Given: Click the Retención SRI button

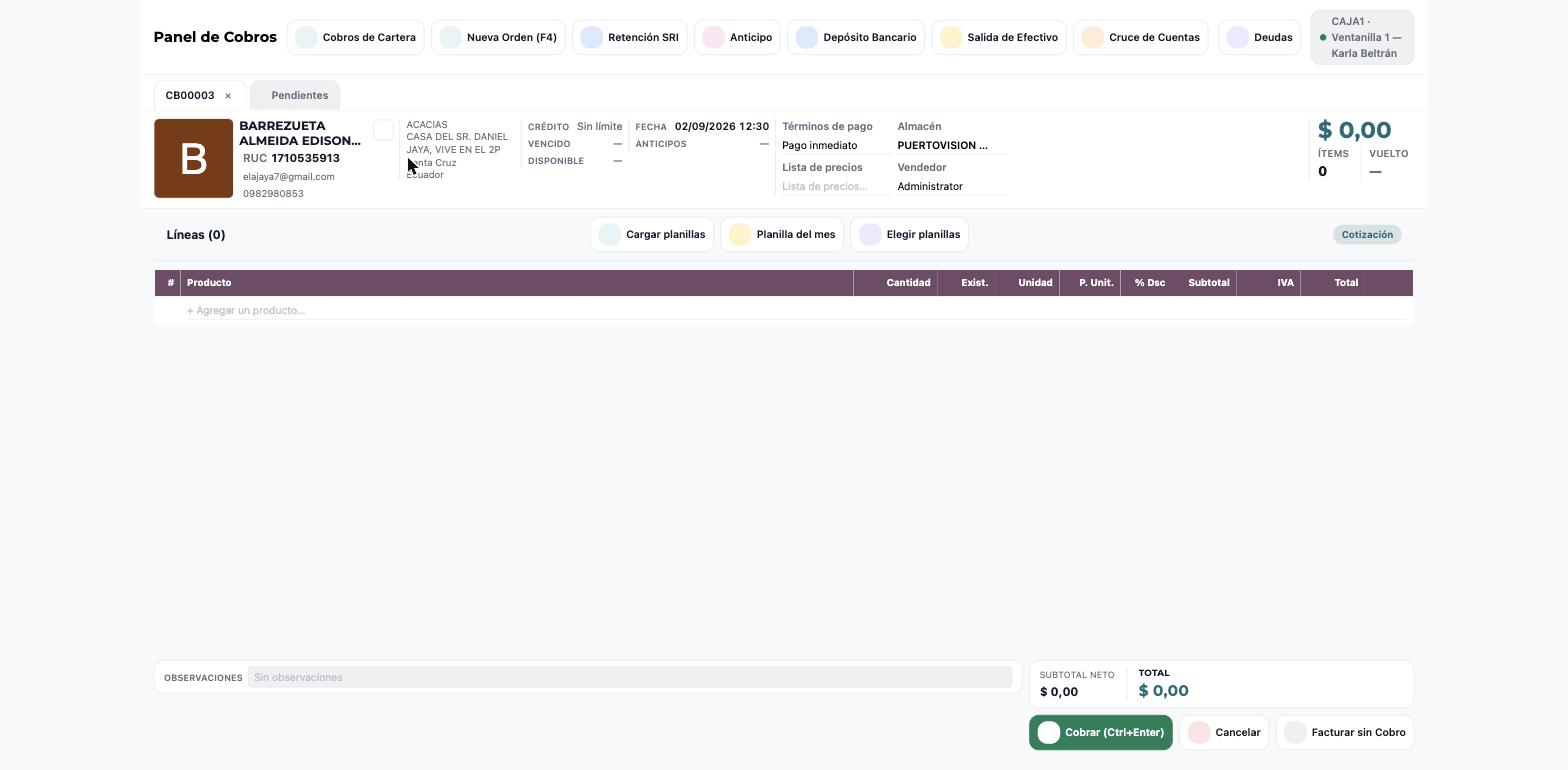Looking at the screenshot, I should click(629, 38).
